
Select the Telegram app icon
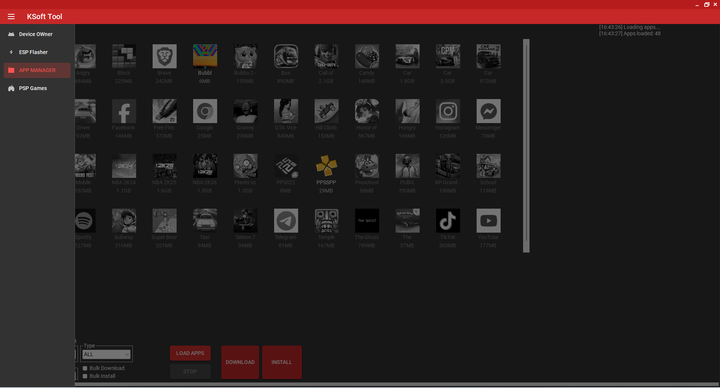pos(286,221)
